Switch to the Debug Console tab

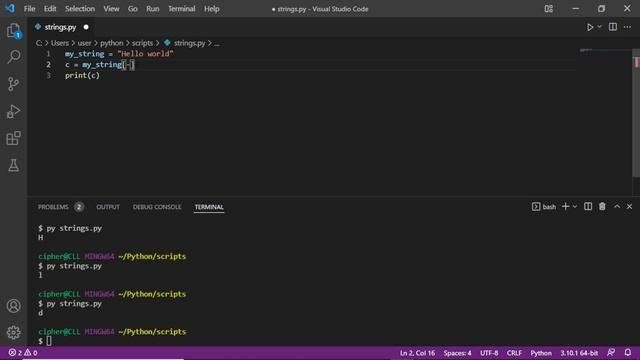point(157,207)
